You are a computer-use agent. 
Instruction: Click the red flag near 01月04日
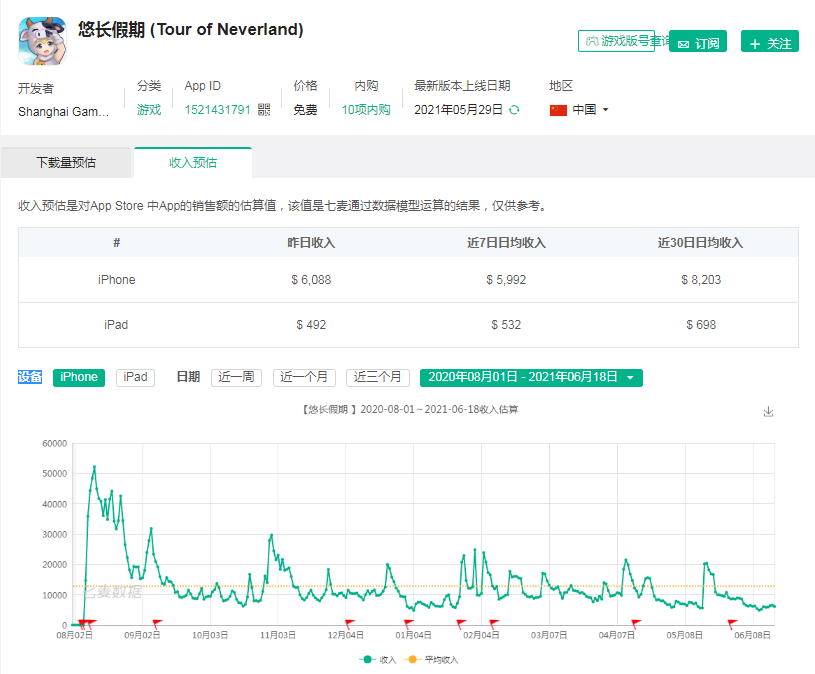(409, 623)
